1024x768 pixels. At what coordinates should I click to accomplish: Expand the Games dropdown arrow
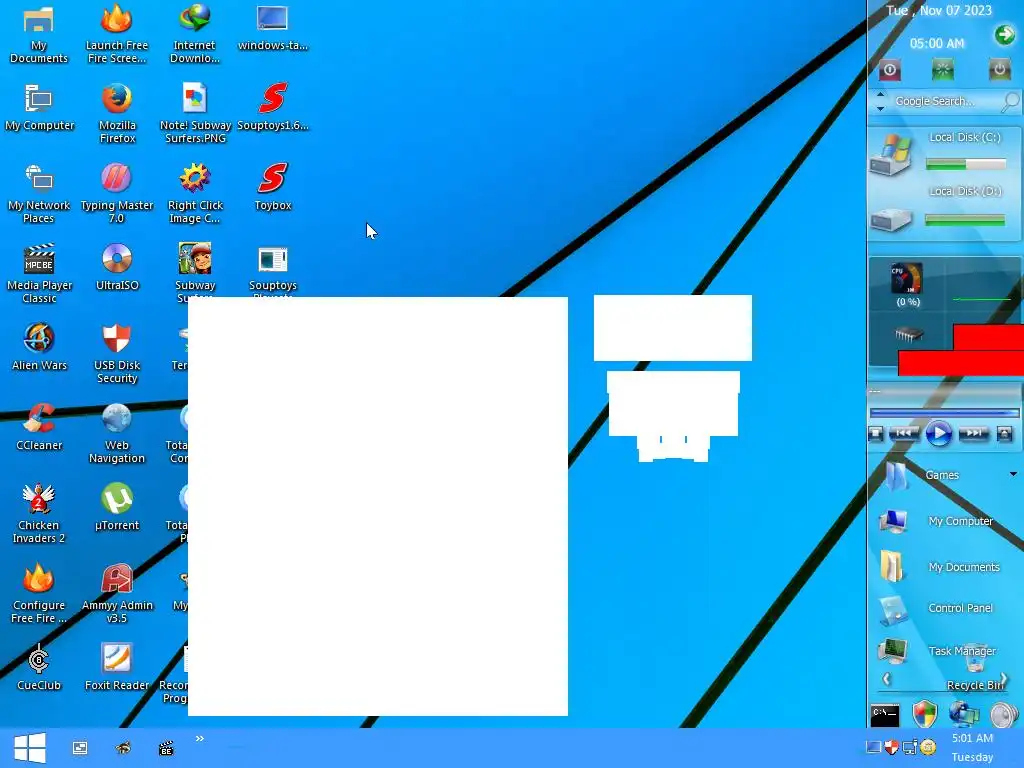point(1014,474)
